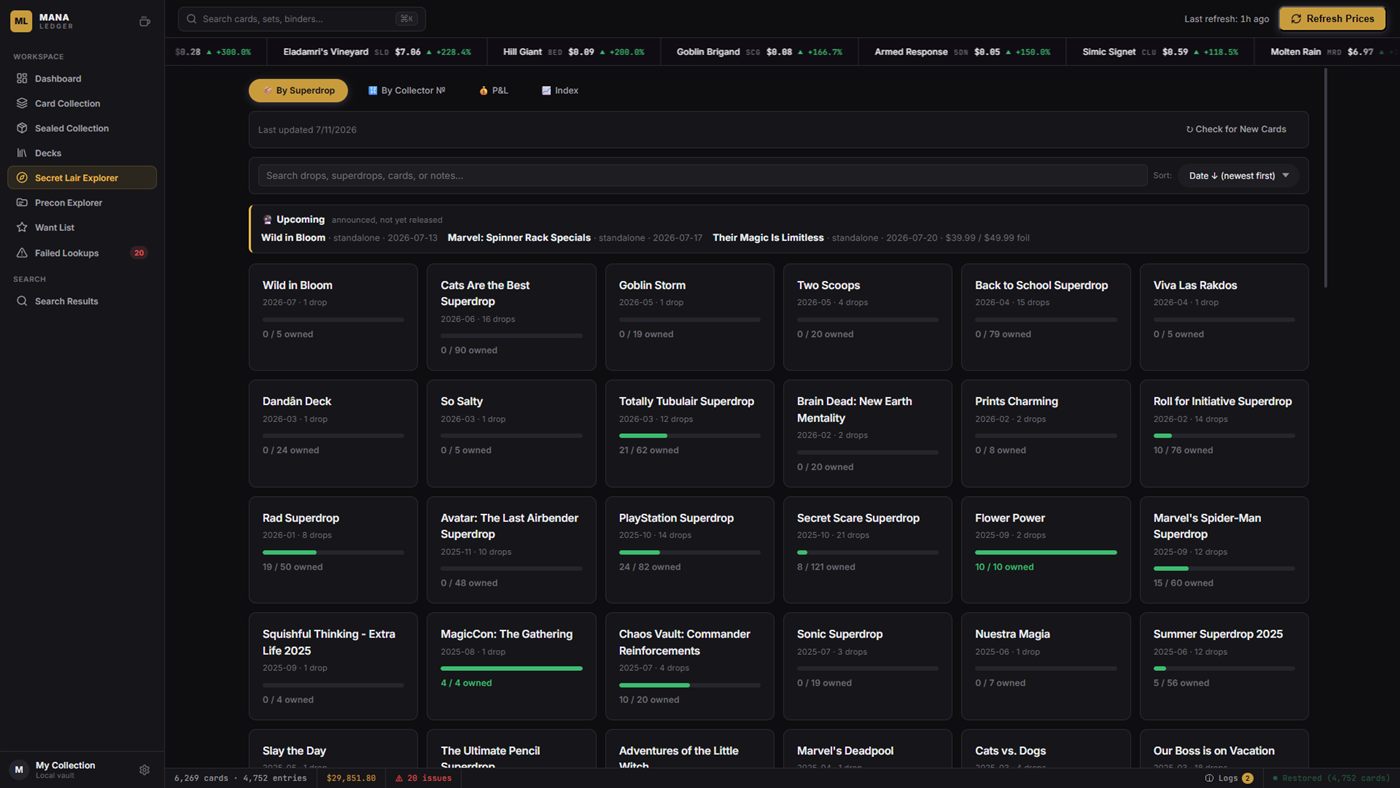Open Marvel's Spider-Man Superdrop card
Image resolution: width=1400 pixels, height=788 pixels.
[1224, 550]
